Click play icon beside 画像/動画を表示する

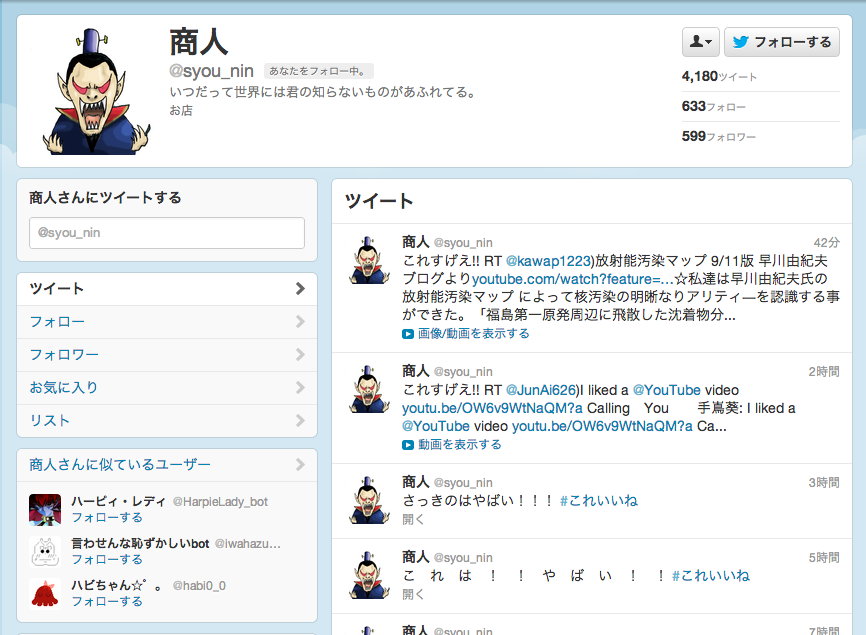[408, 334]
